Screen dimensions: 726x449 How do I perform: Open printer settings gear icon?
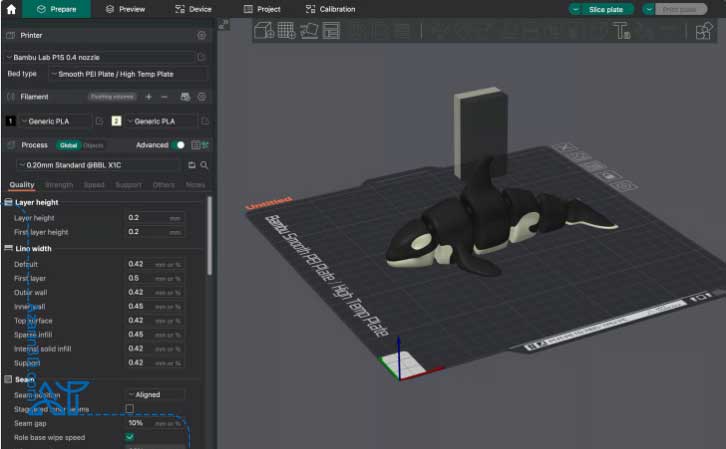pos(201,35)
